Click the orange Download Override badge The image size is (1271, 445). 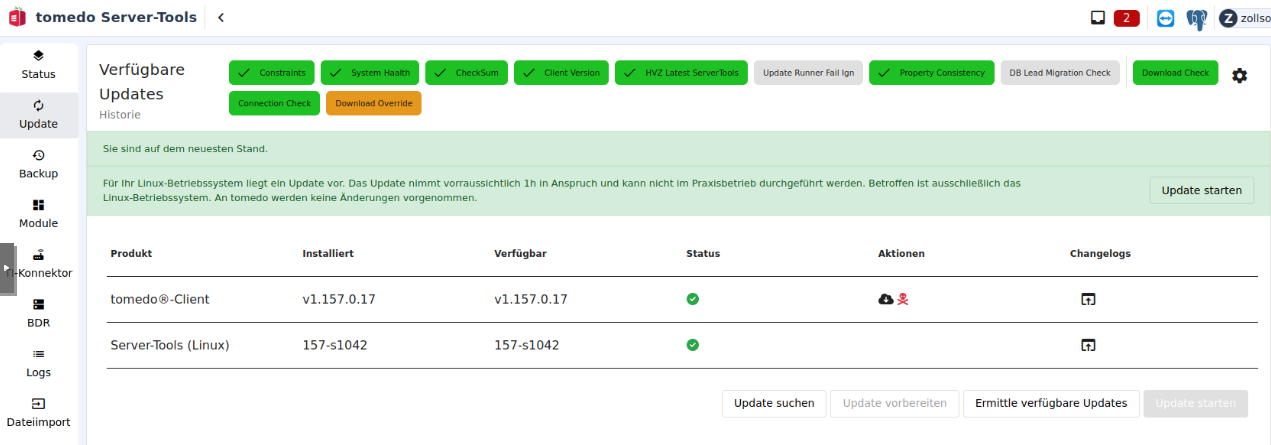374,103
